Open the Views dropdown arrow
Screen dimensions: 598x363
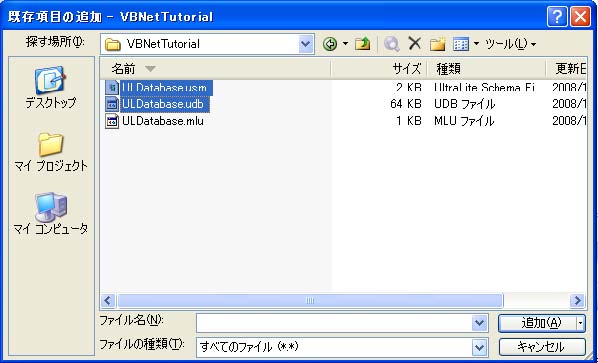coord(476,45)
